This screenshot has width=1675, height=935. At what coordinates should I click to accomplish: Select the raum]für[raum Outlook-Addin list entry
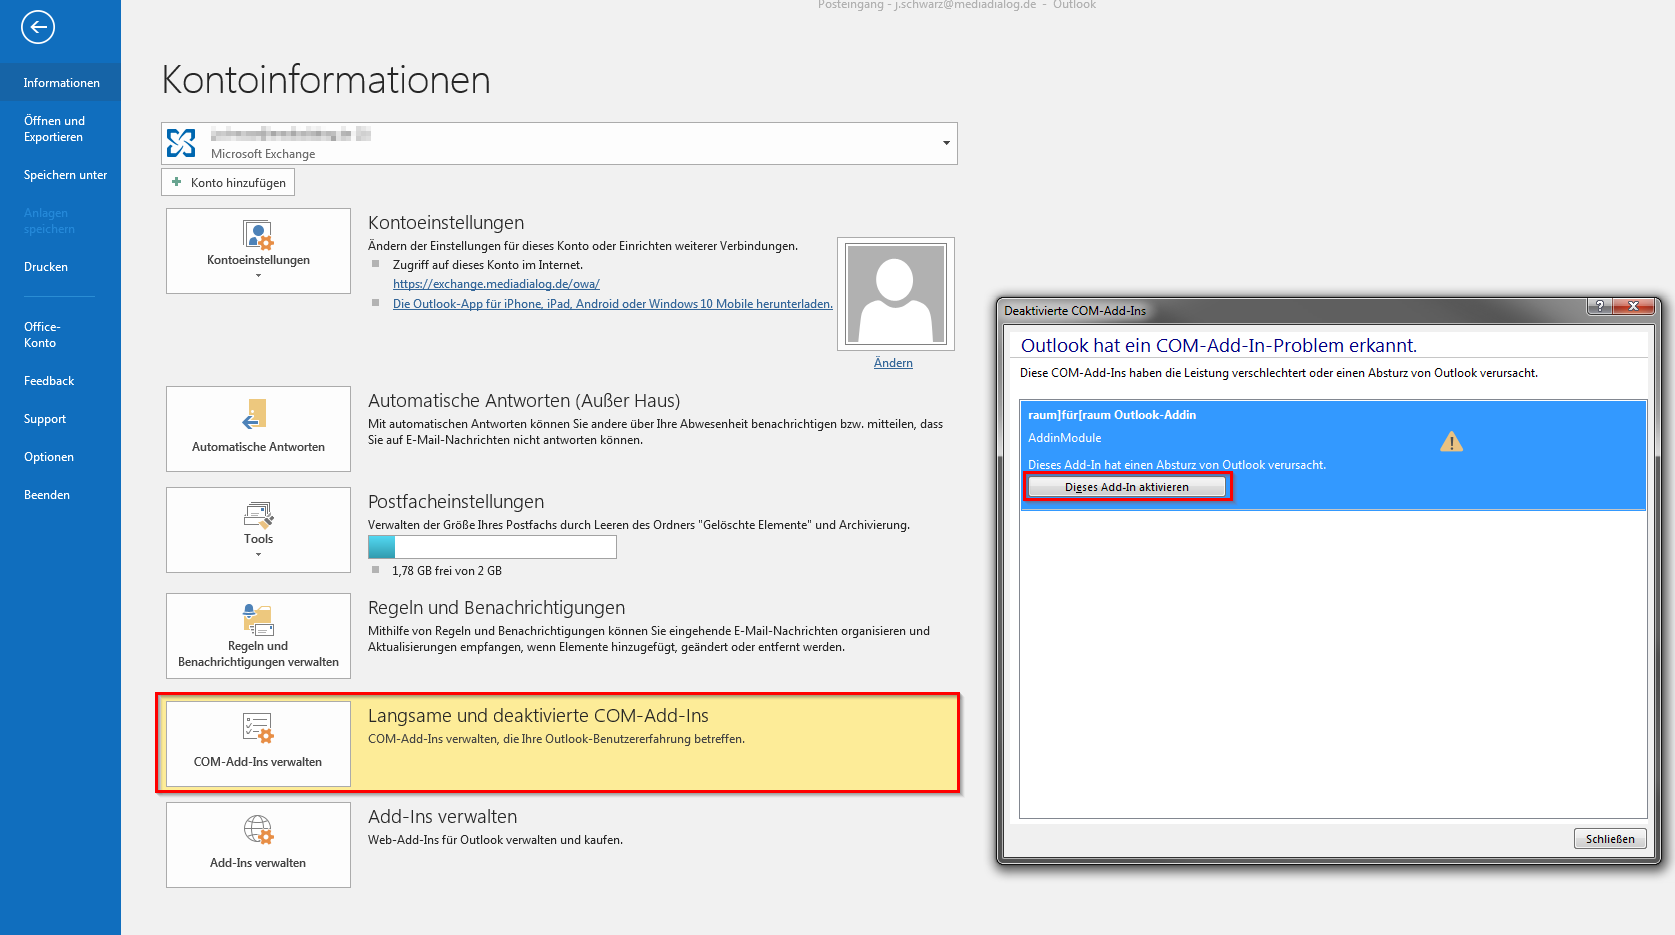pyautogui.click(x=1333, y=455)
